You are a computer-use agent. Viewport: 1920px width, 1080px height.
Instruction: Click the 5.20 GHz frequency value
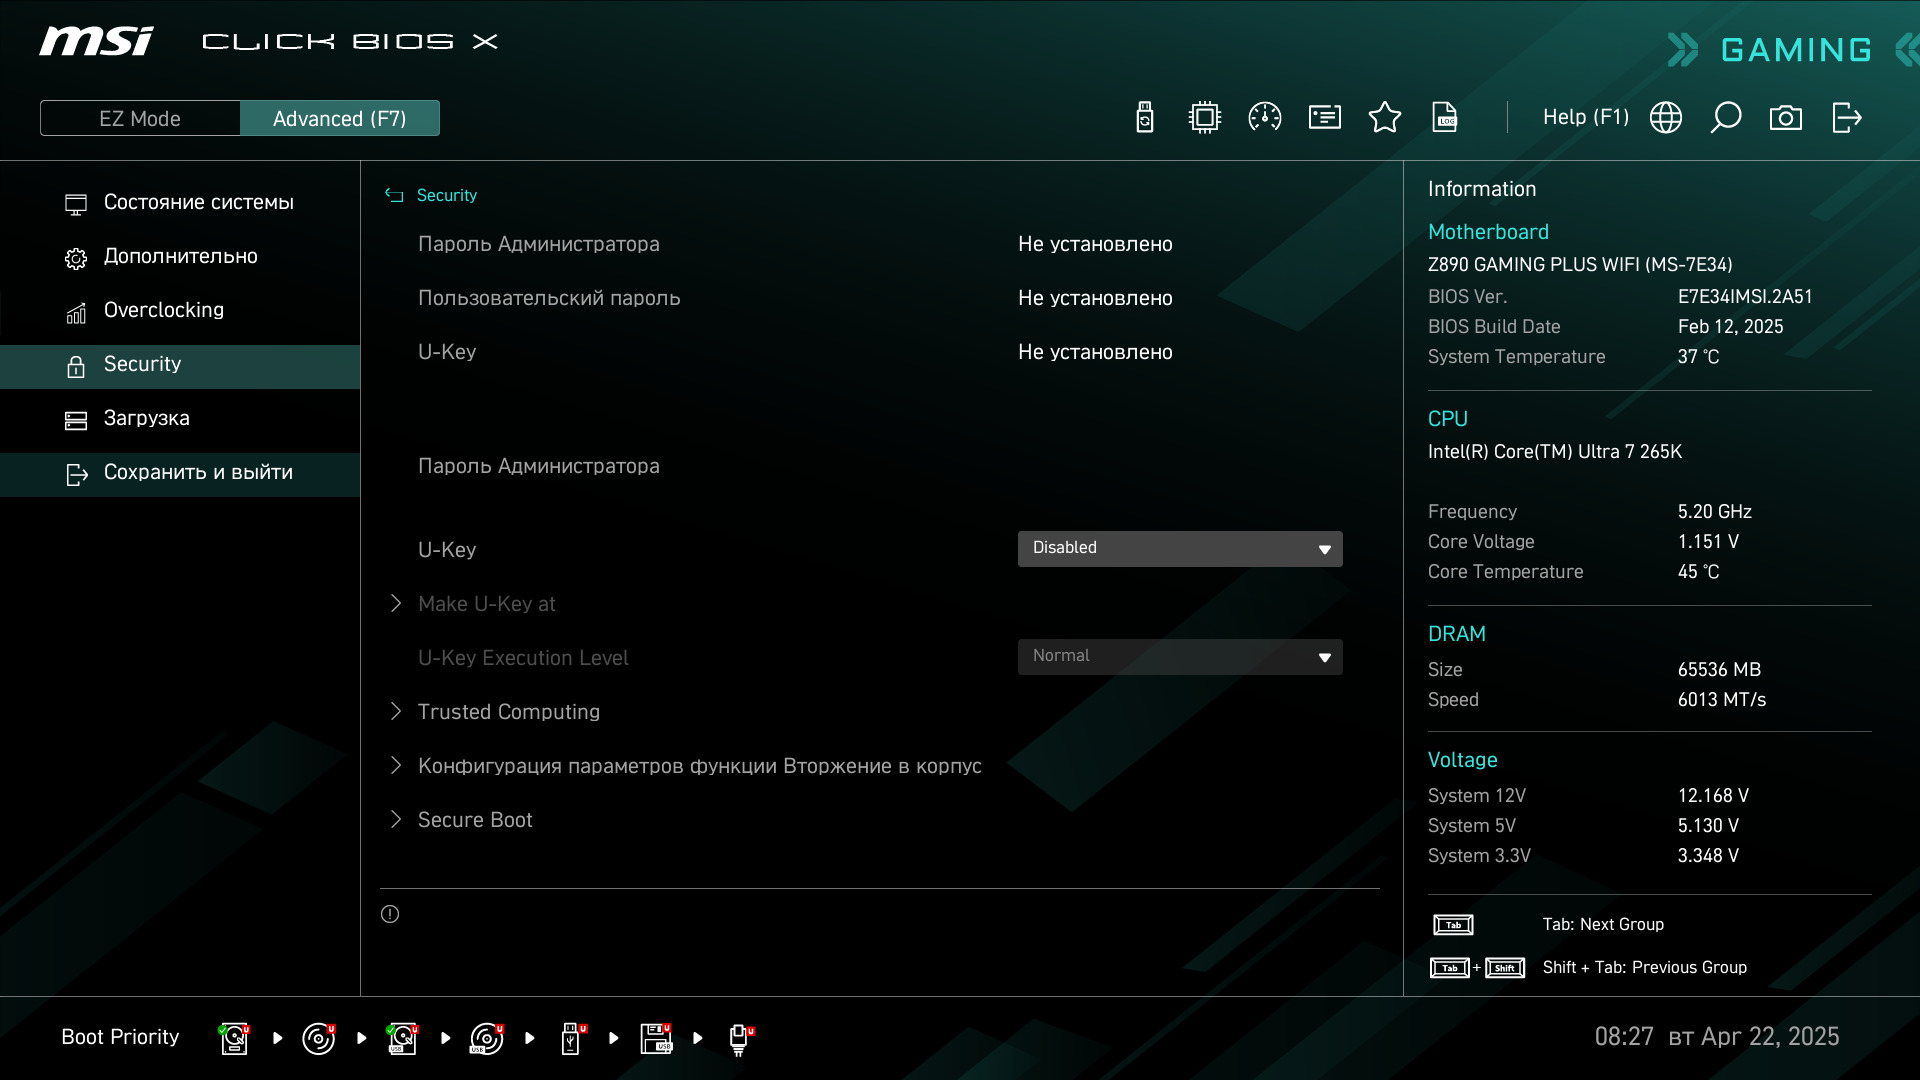click(1714, 512)
